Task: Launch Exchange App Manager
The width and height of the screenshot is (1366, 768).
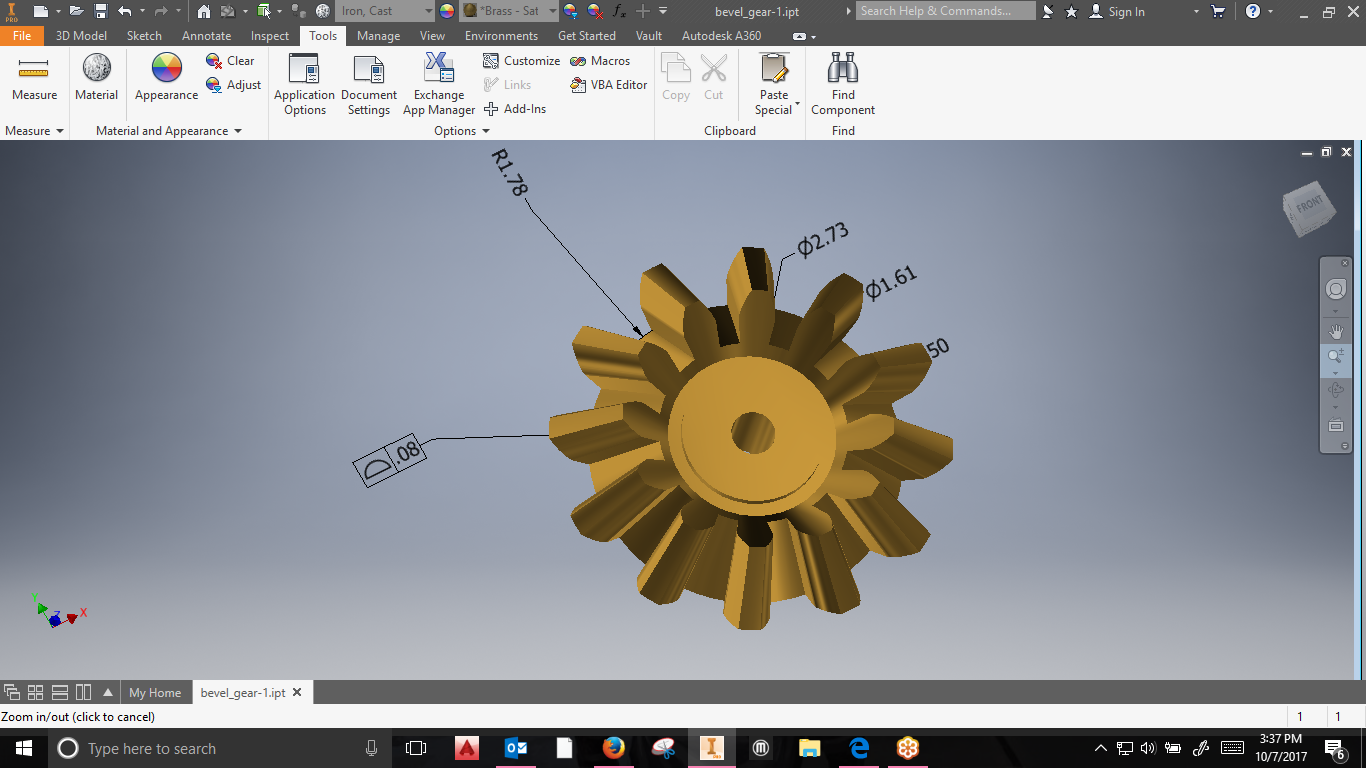Action: (x=439, y=85)
